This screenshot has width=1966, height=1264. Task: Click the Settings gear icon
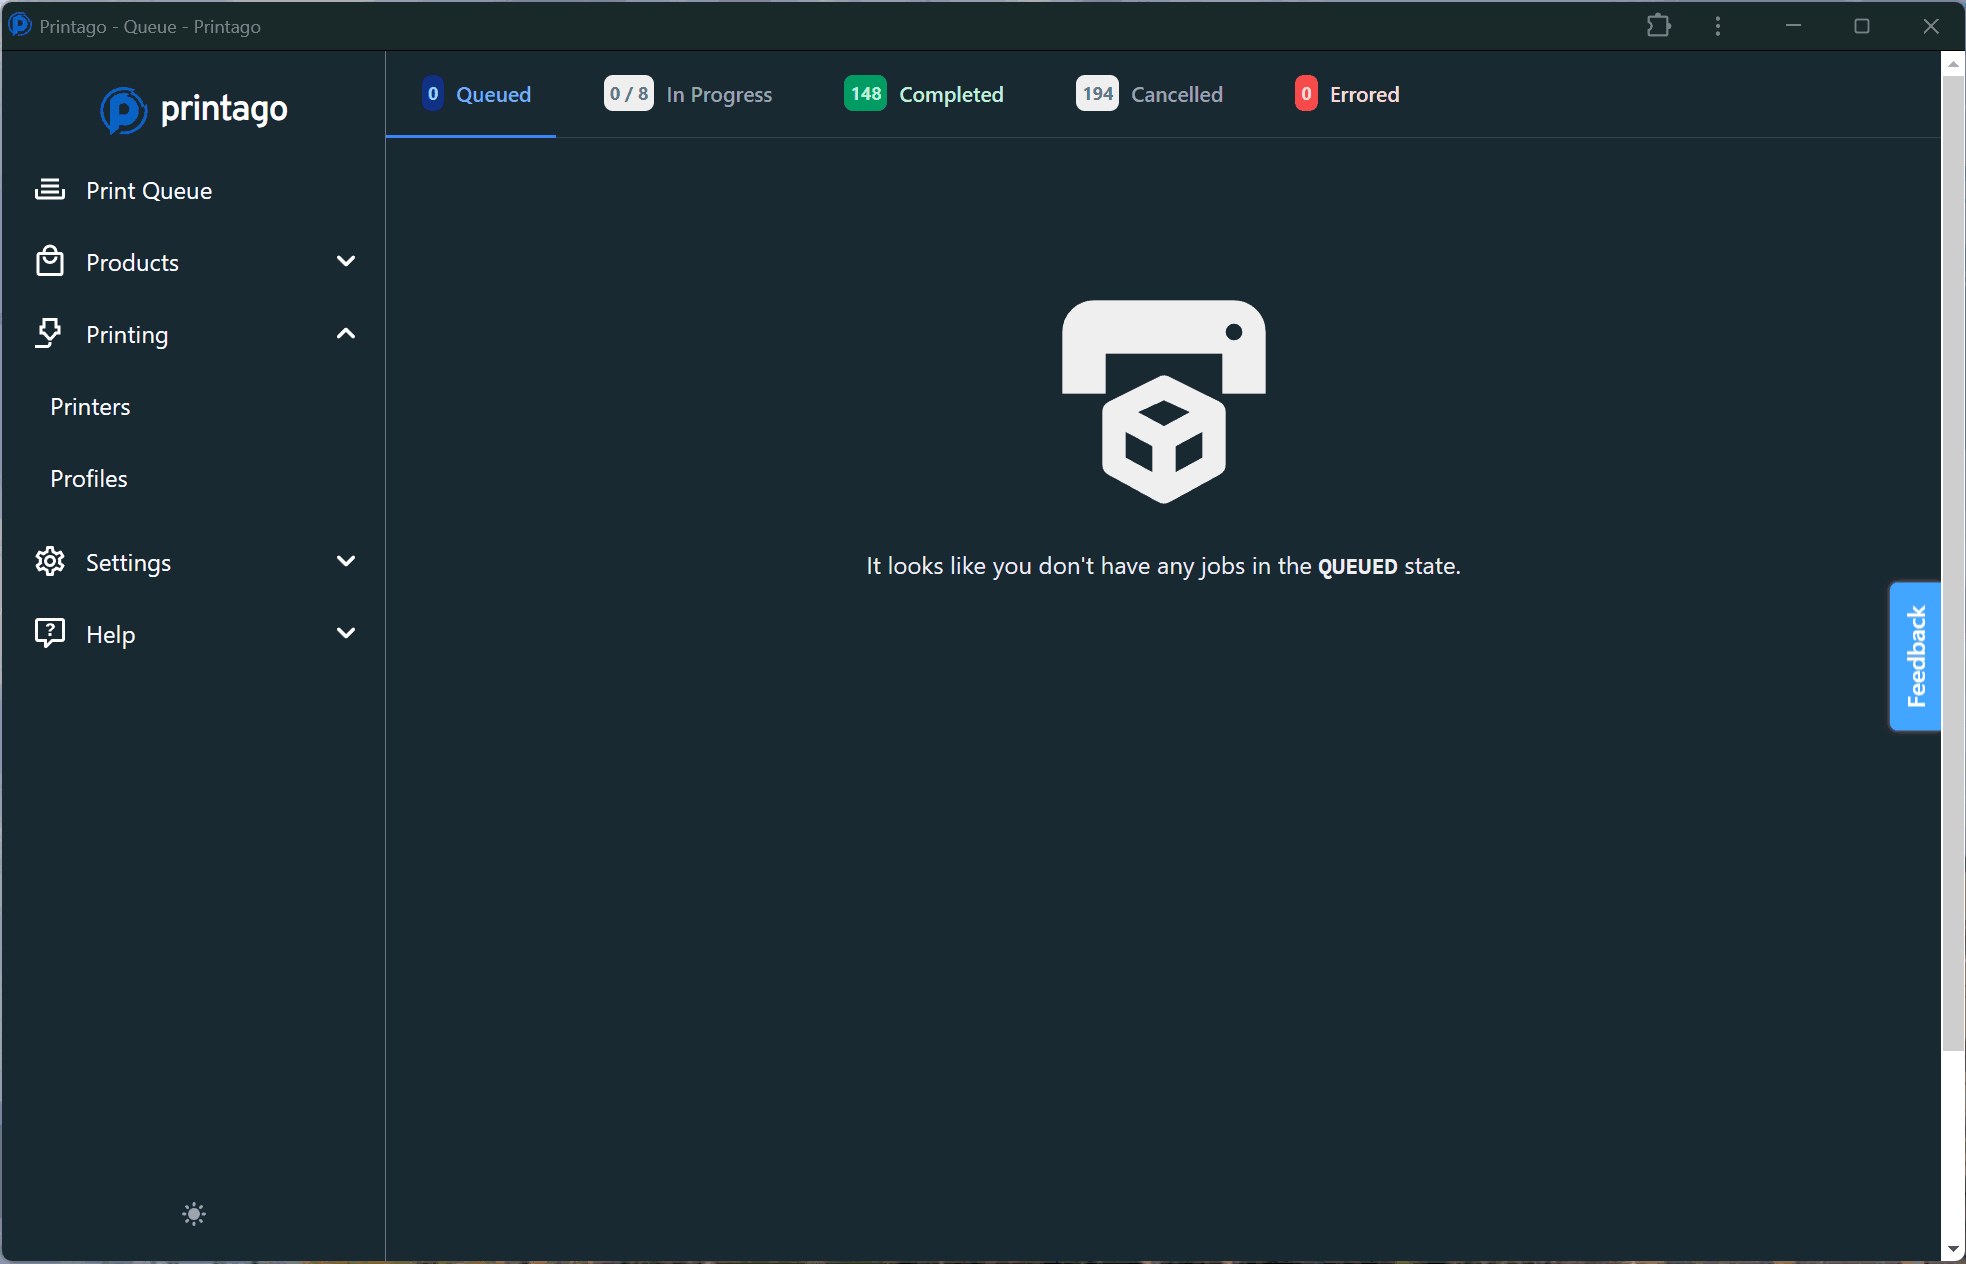50,562
